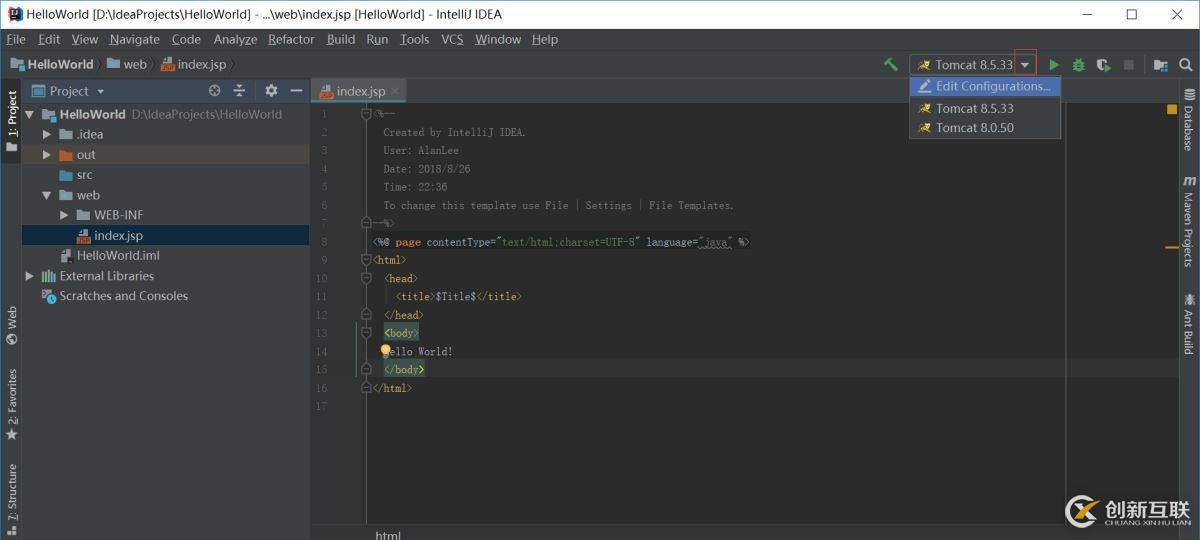Fold the comment block at line 1
1200x540 pixels.
(x=367, y=114)
